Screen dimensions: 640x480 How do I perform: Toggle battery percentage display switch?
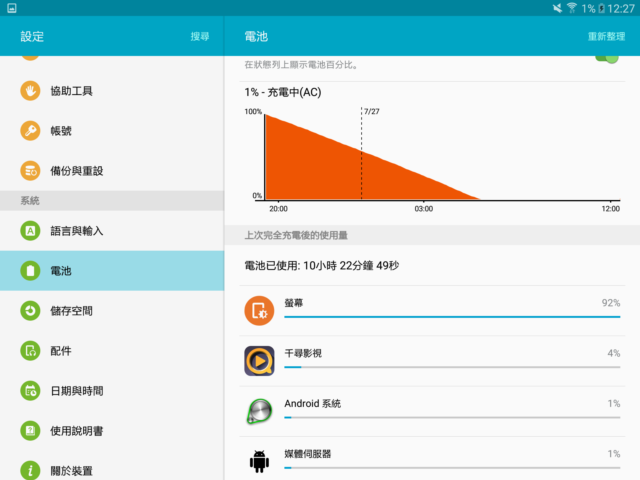click(x=607, y=58)
